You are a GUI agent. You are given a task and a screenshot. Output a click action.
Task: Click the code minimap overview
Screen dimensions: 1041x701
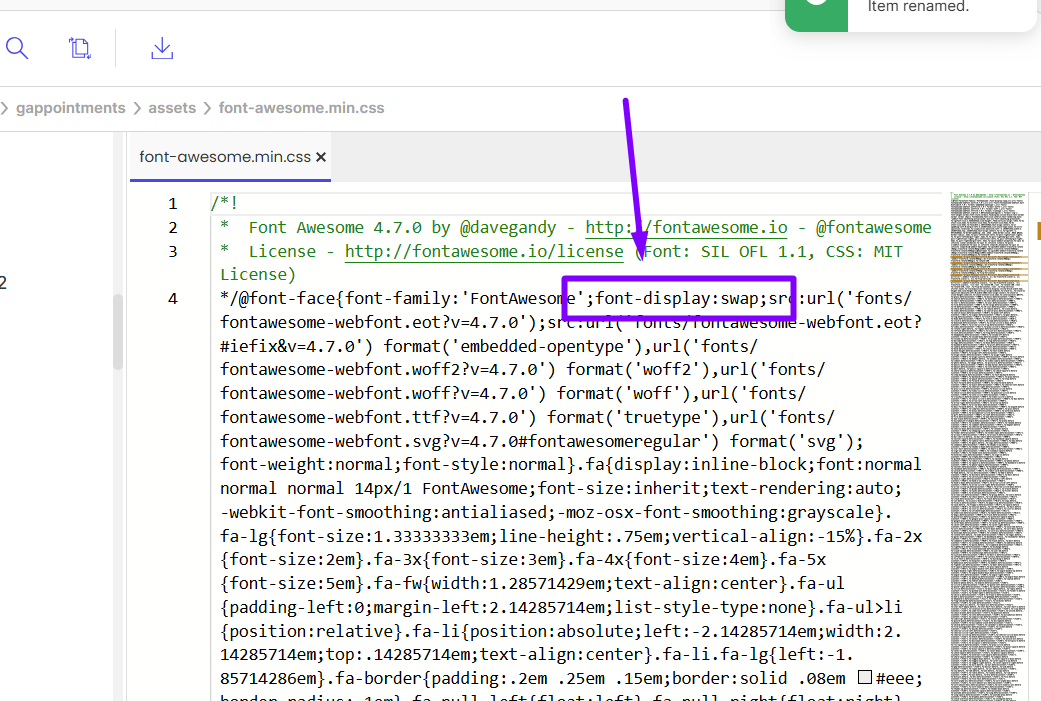989,446
